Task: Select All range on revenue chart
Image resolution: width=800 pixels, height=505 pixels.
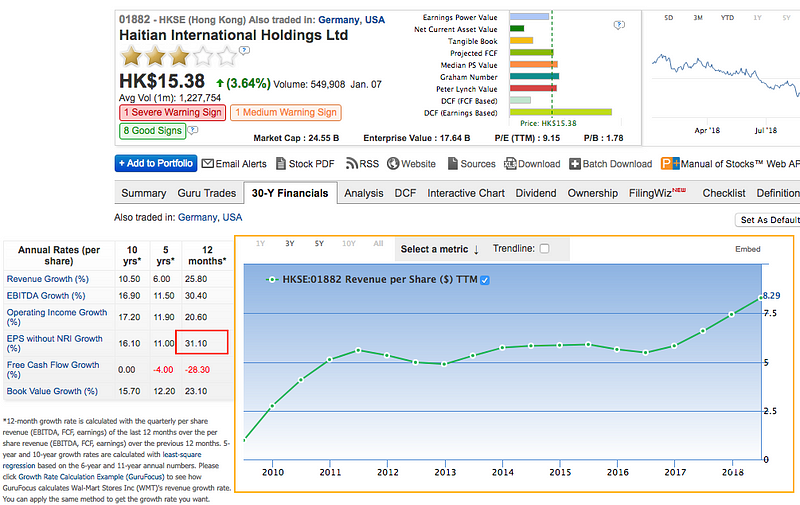Action: click(x=378, y=244)
